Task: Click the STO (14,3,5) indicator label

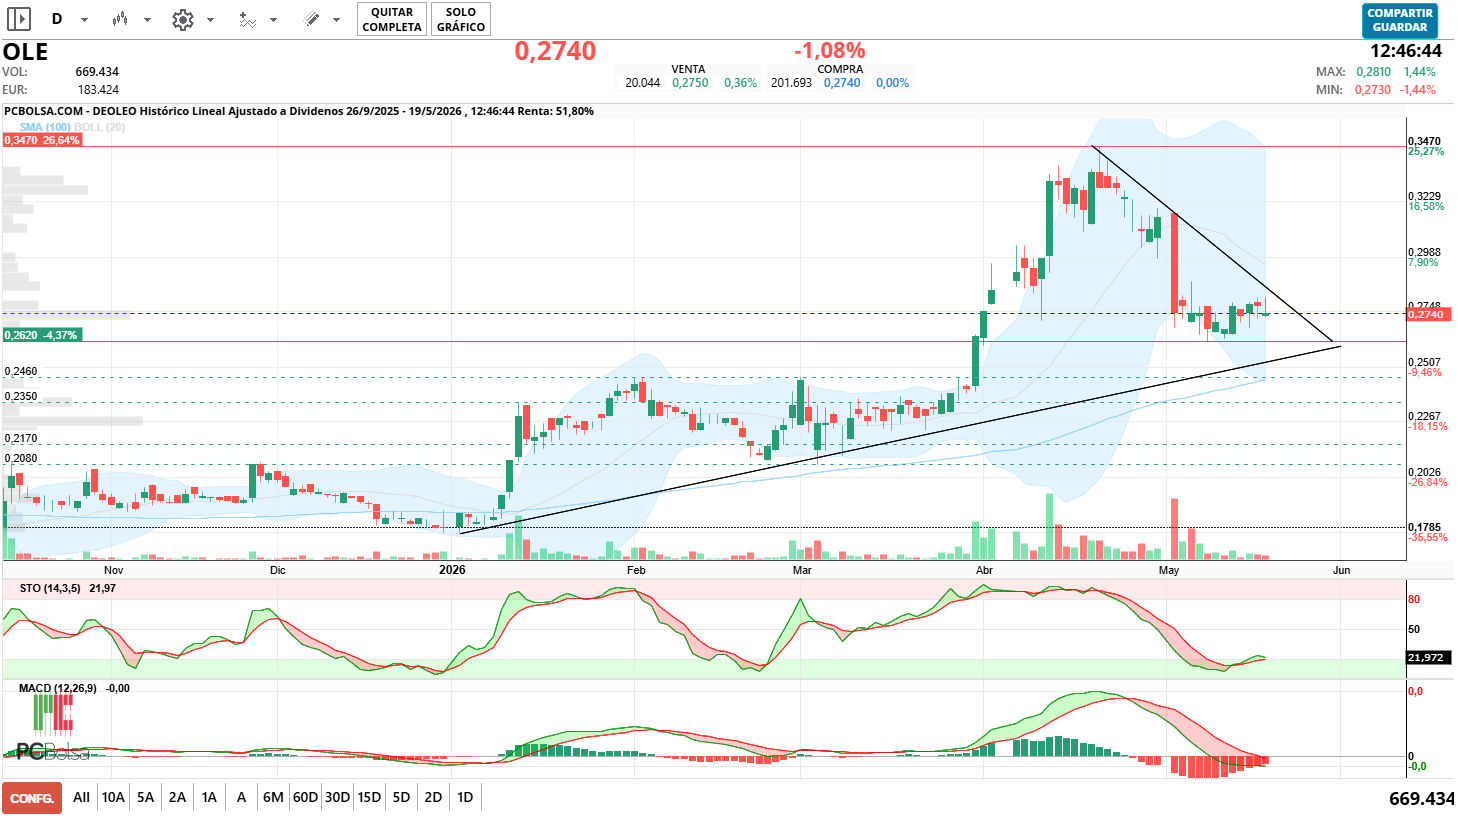Action: (x=50, y=588)
